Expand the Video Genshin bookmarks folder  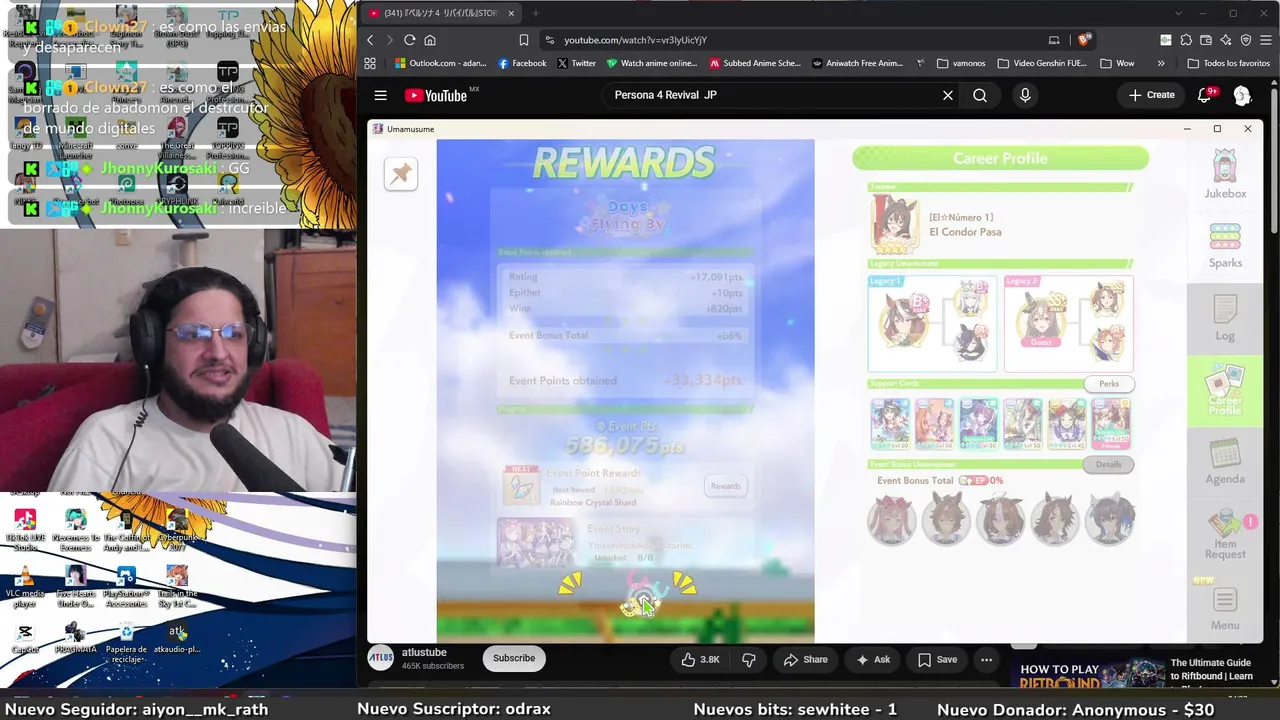1041,63
